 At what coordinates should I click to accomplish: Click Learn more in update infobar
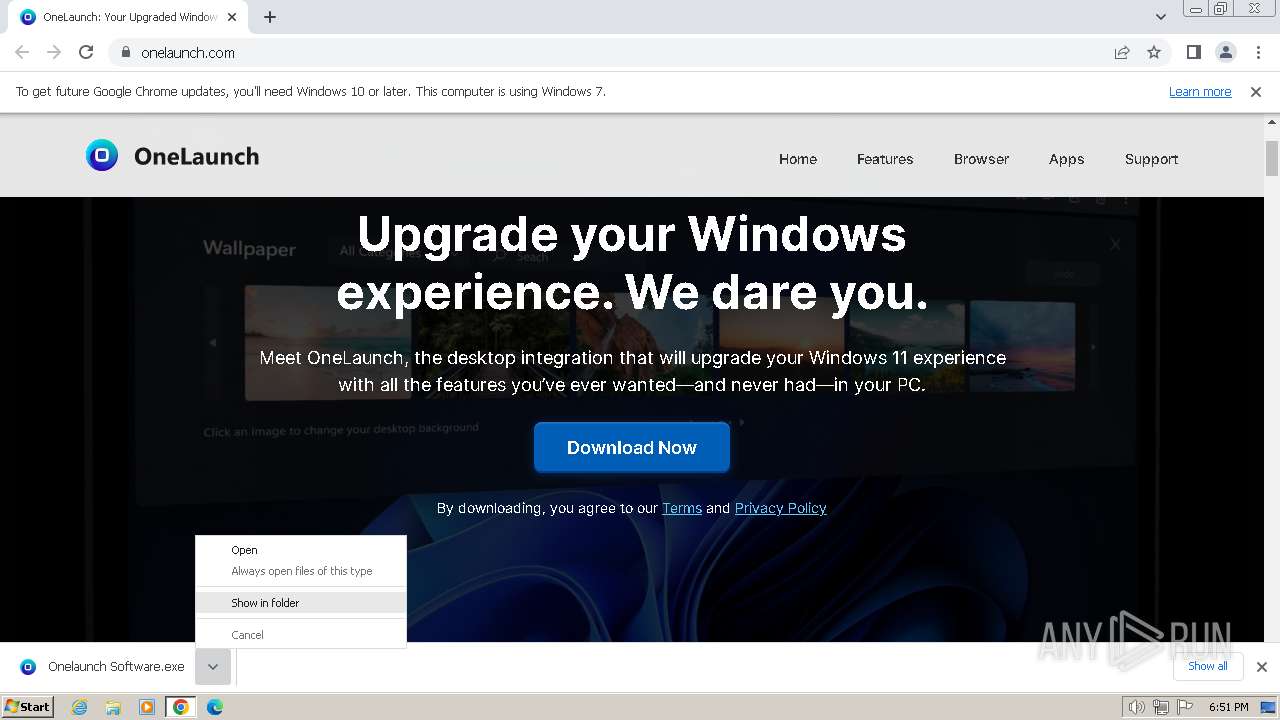(x=1200, y=91)
